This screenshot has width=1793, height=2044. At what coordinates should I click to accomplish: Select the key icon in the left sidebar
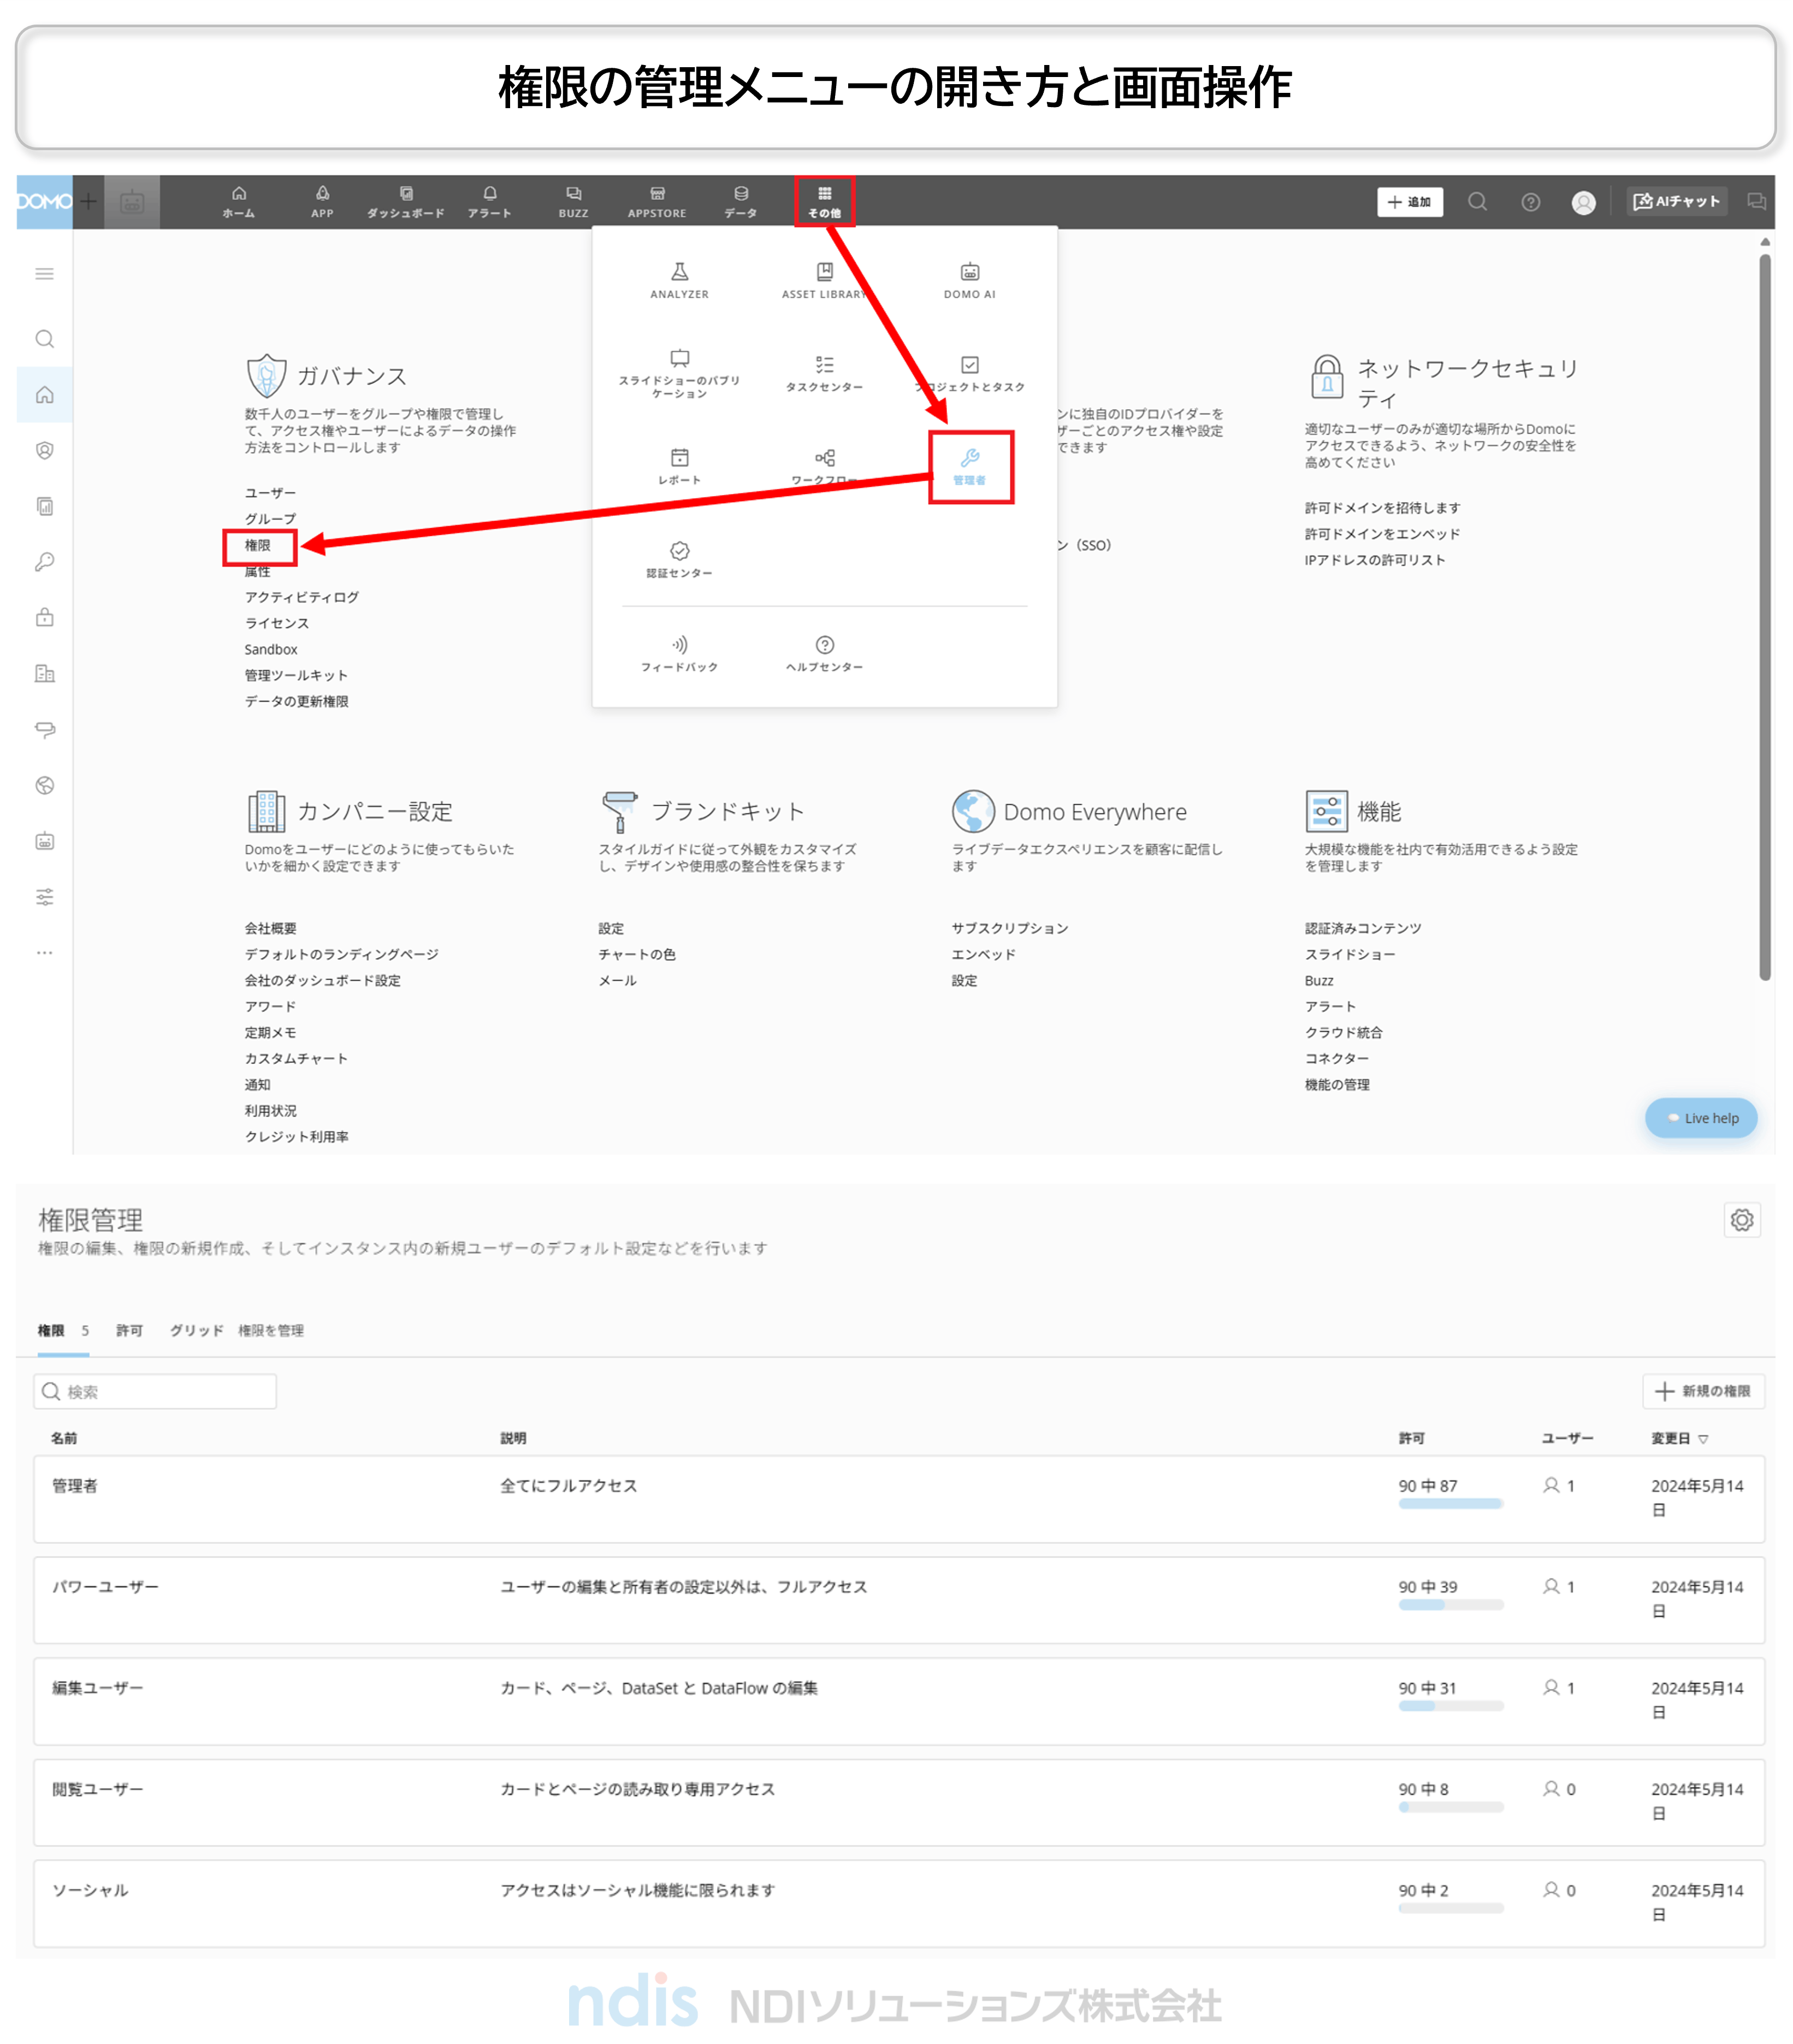coord(44,562)
